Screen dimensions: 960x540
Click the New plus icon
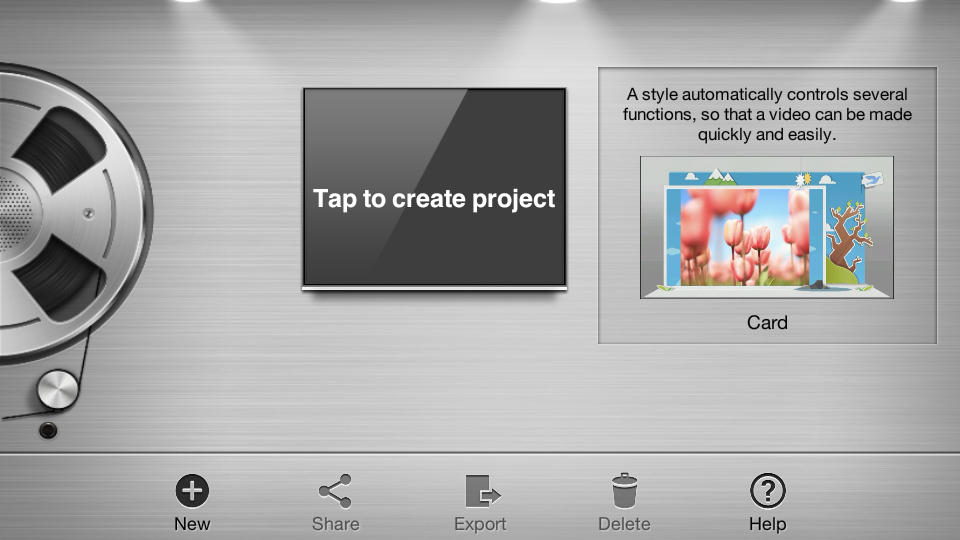(x=192, y=491)
